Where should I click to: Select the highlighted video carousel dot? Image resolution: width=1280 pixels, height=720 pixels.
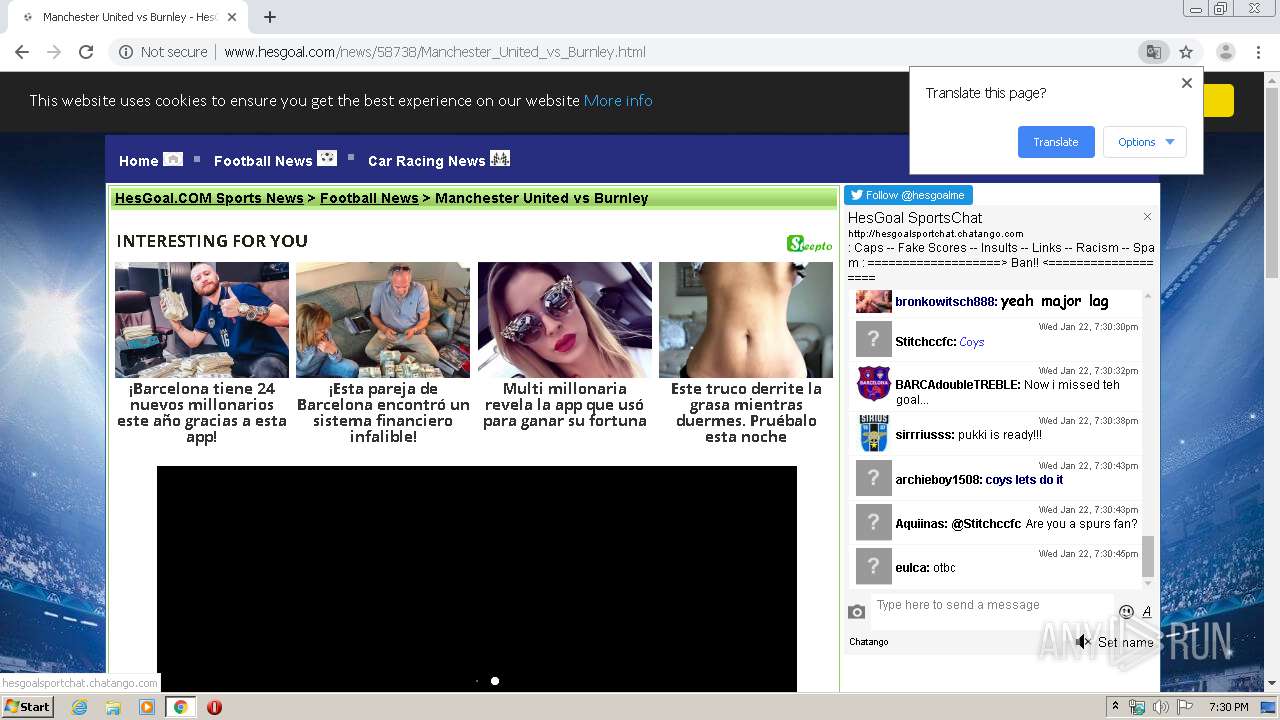pos(495,681)
